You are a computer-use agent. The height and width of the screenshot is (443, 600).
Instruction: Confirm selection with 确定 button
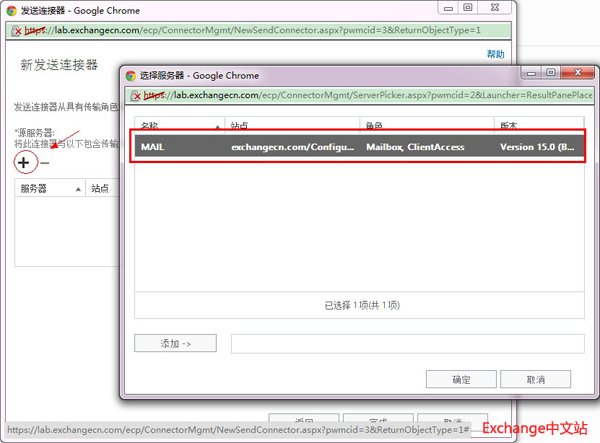(461, 380)
